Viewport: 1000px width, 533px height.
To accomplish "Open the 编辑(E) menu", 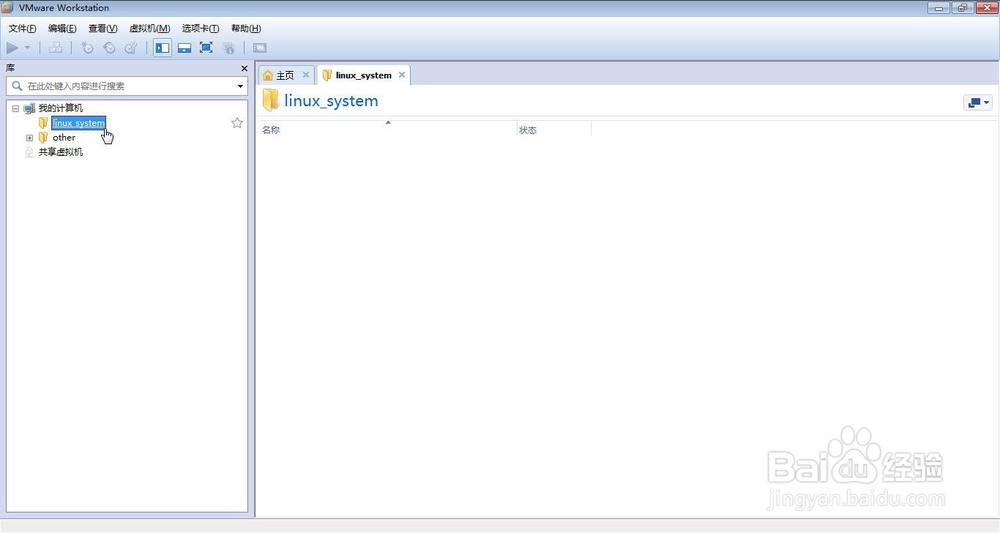I will click(62, 28).
